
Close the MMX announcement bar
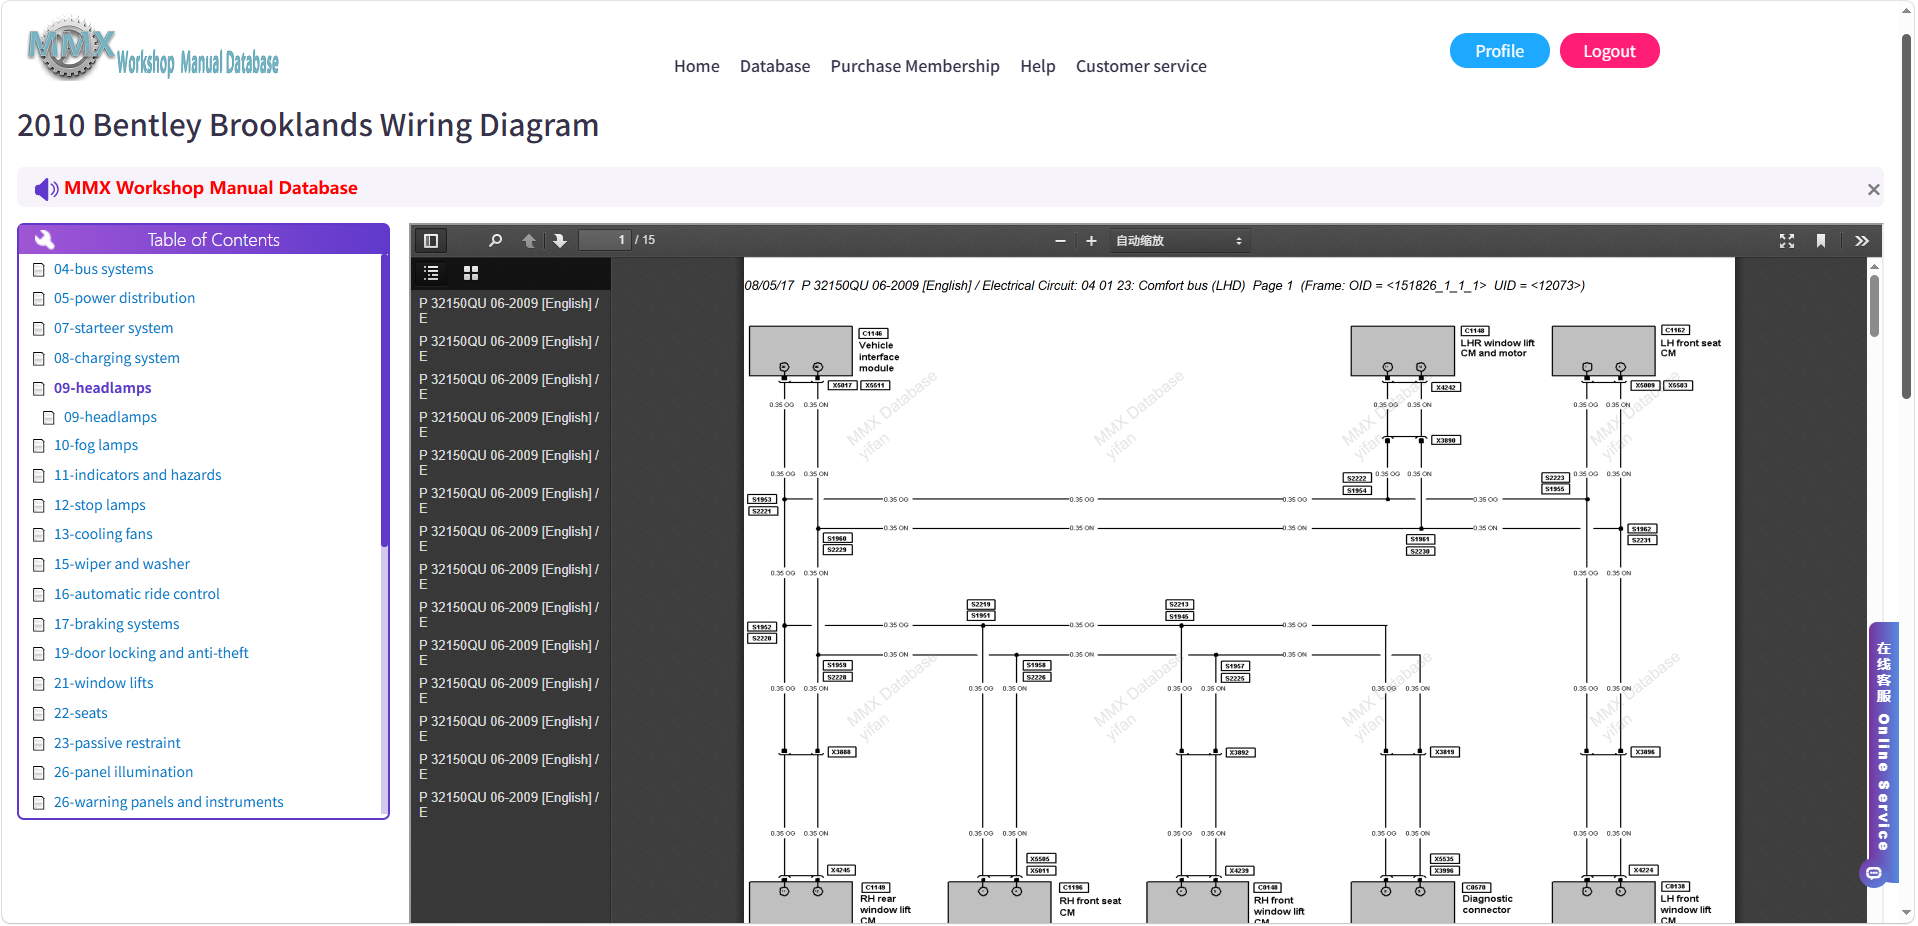point(1873,189)
